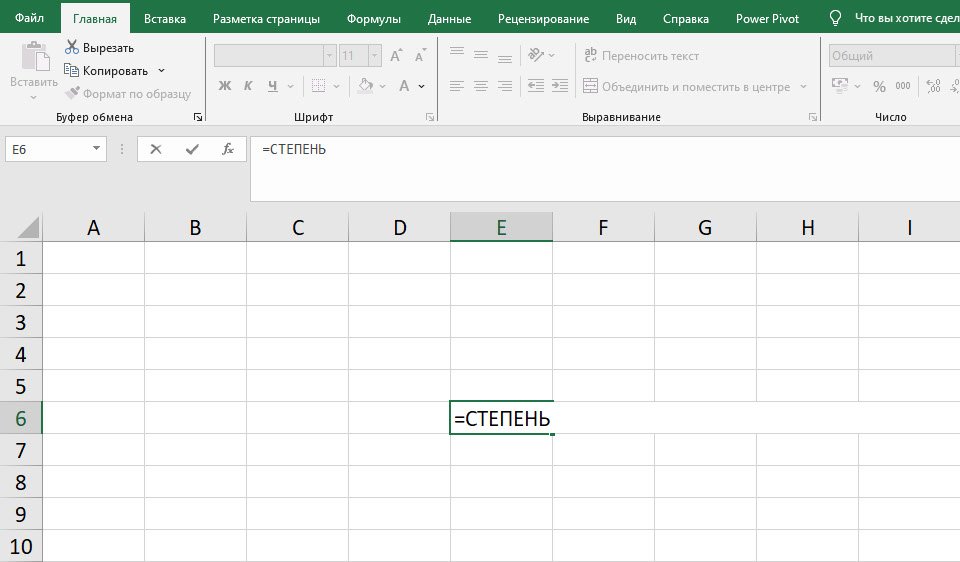
Task: Expand the underline style dropdown arrow
Action: pyautogui.click(x=290, y=86)
